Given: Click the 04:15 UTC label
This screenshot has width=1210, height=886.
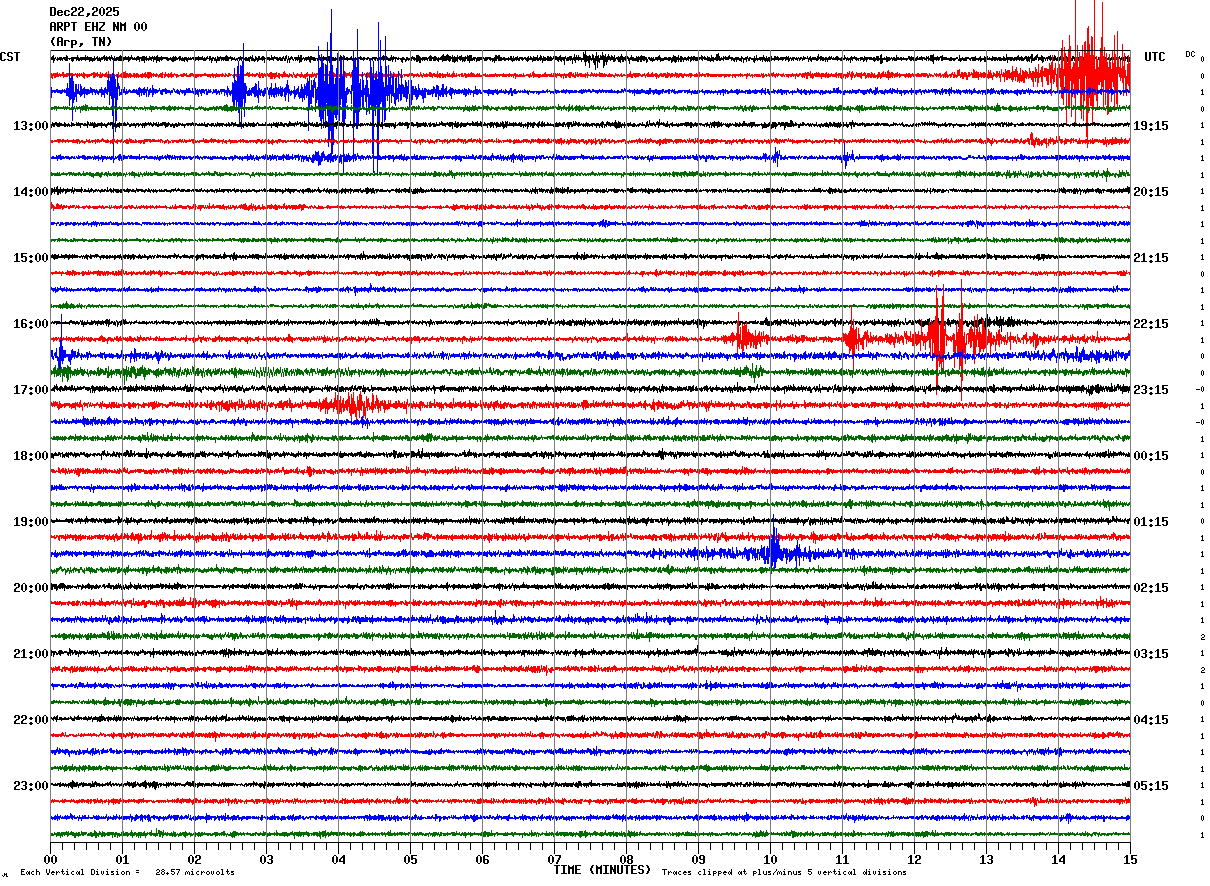Looking at the screenshot, I should click(x=1150, y=720).
